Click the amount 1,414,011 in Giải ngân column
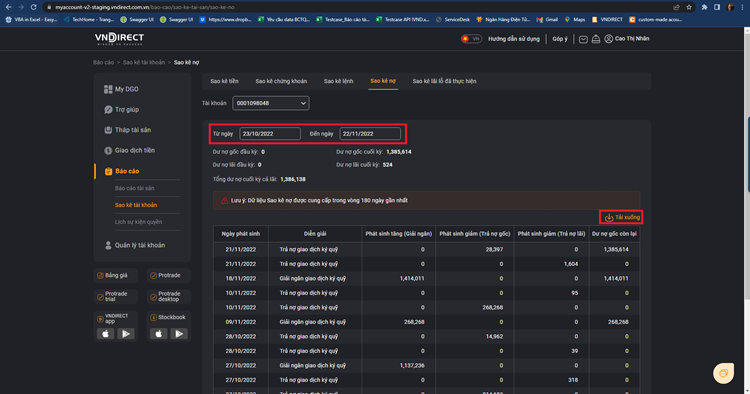This screenshot has height=394, width=750. tap(412, 278)
